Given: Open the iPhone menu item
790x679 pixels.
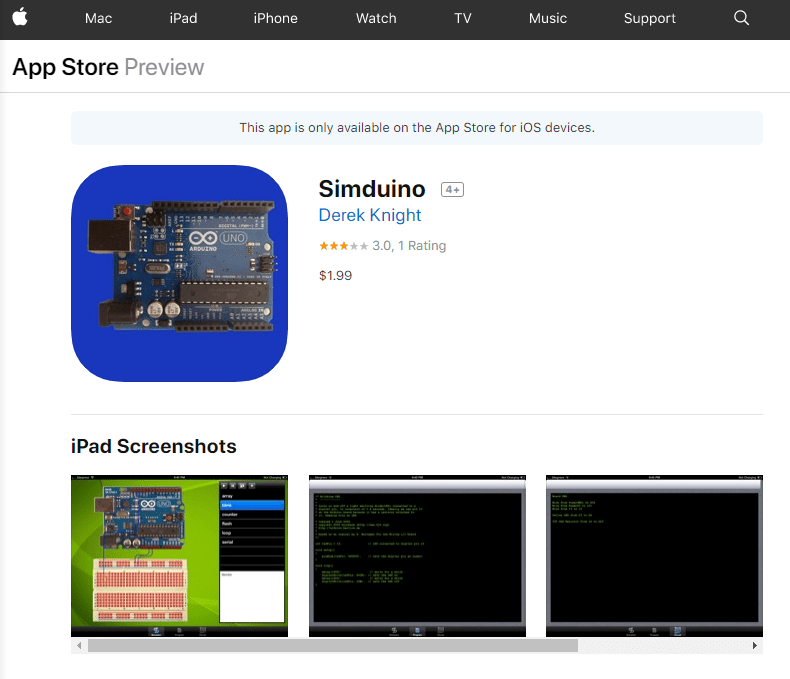Looking at the screenshot, I should click(x=276, y=19).
